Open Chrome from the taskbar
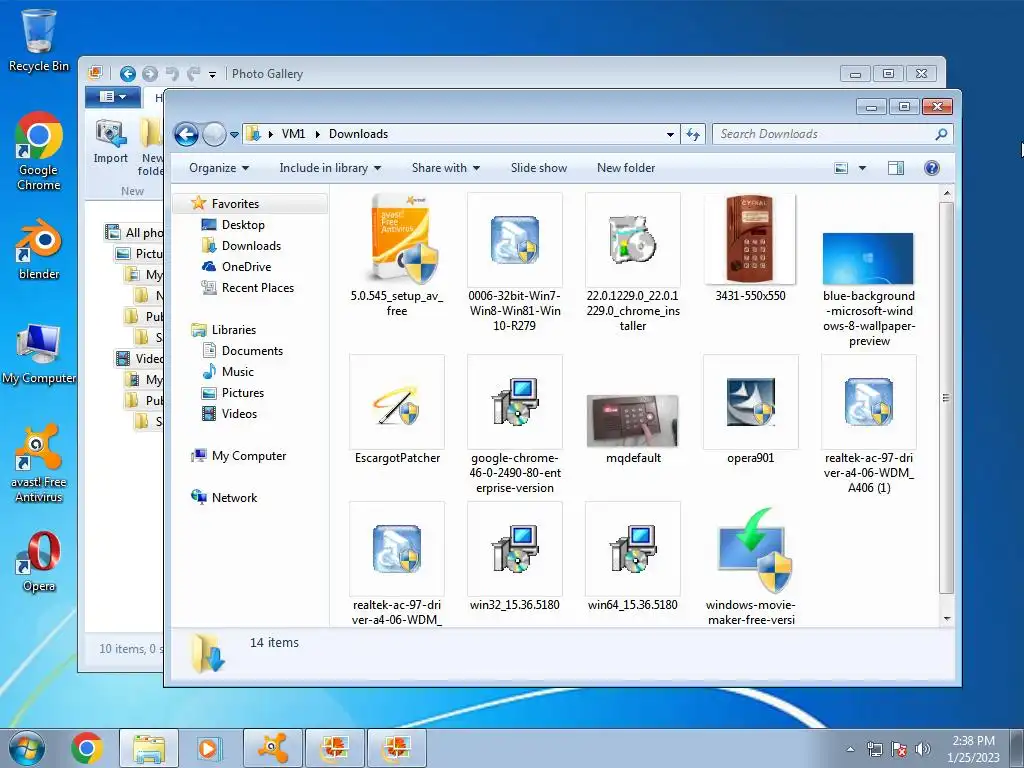 click(87, 748)
